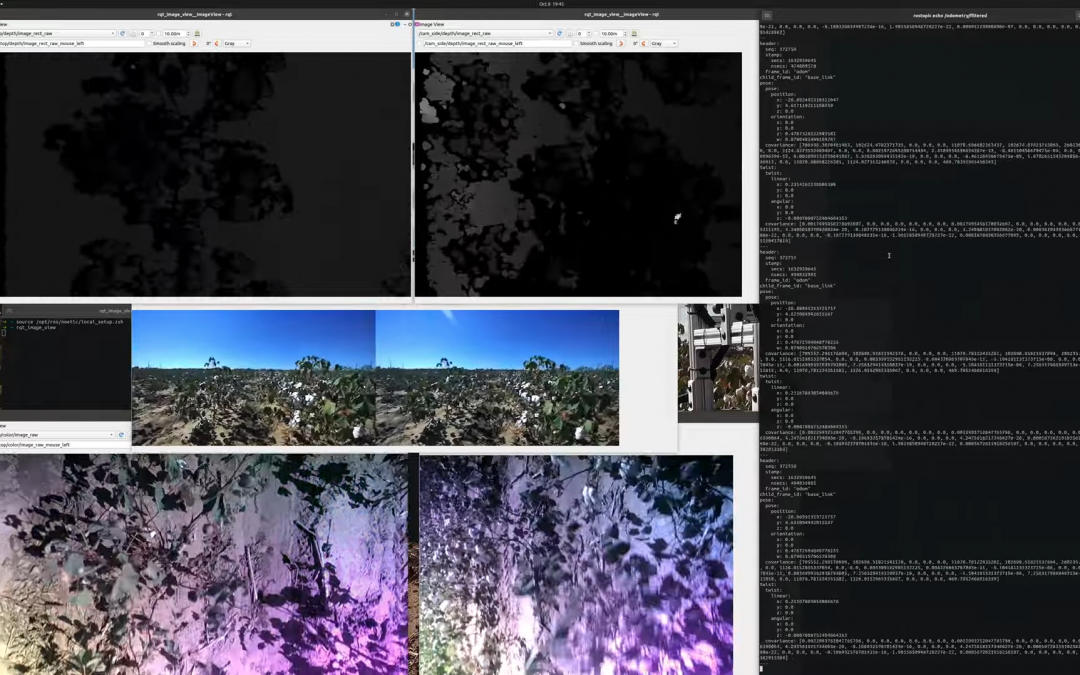The height and width of the screenshot is (675, 1080).
Task: Rotate left depth image clockwise
Action: [217, 43]
